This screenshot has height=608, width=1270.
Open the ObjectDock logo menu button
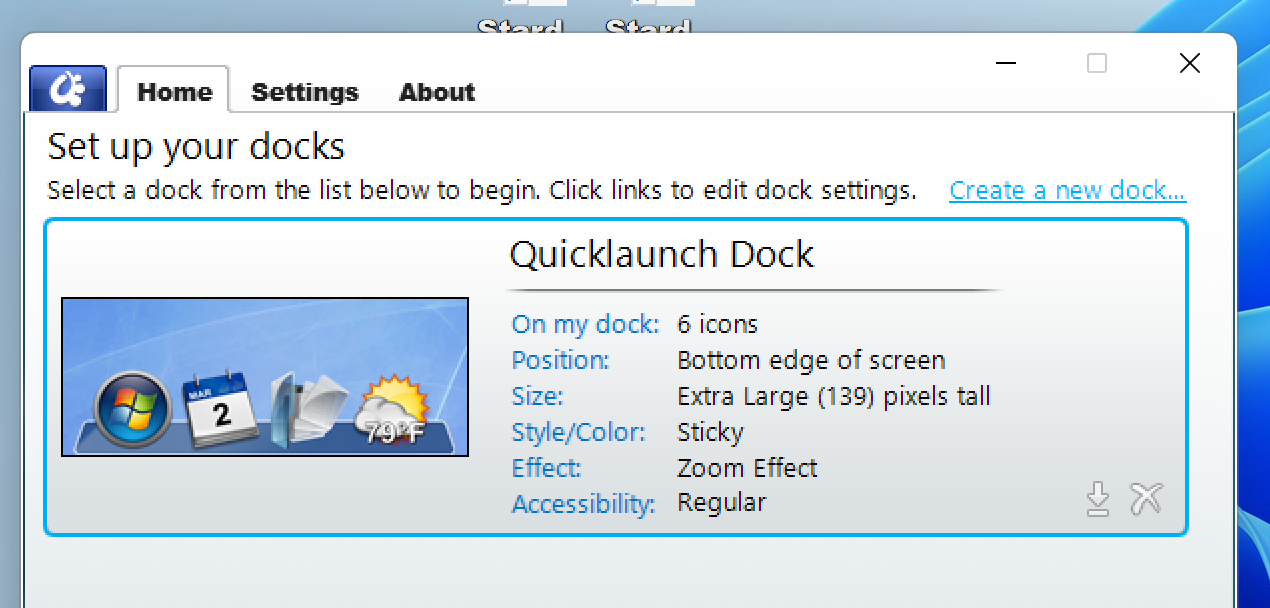(68, 89)
